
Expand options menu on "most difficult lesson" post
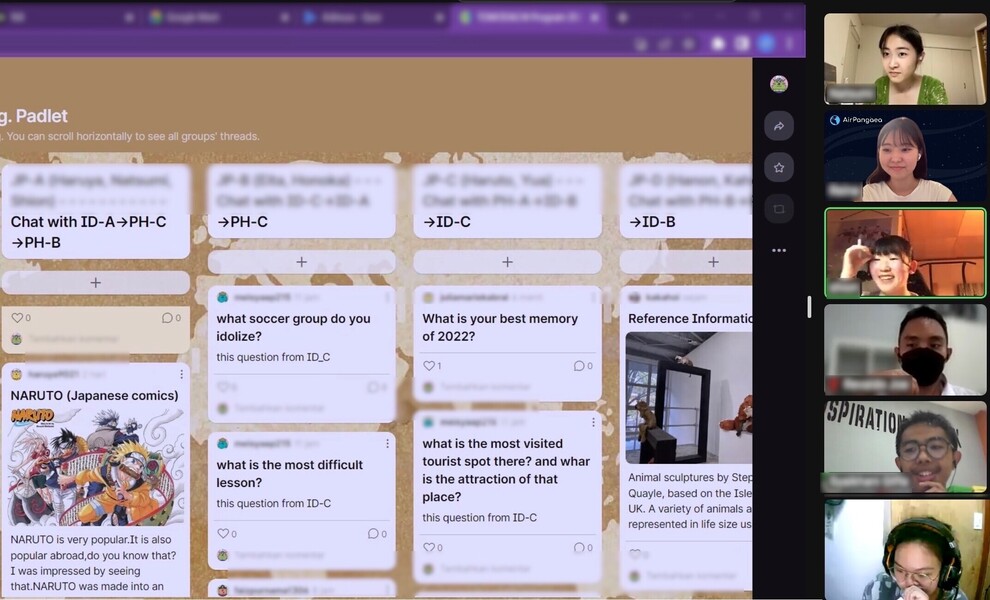click(387, 443)
